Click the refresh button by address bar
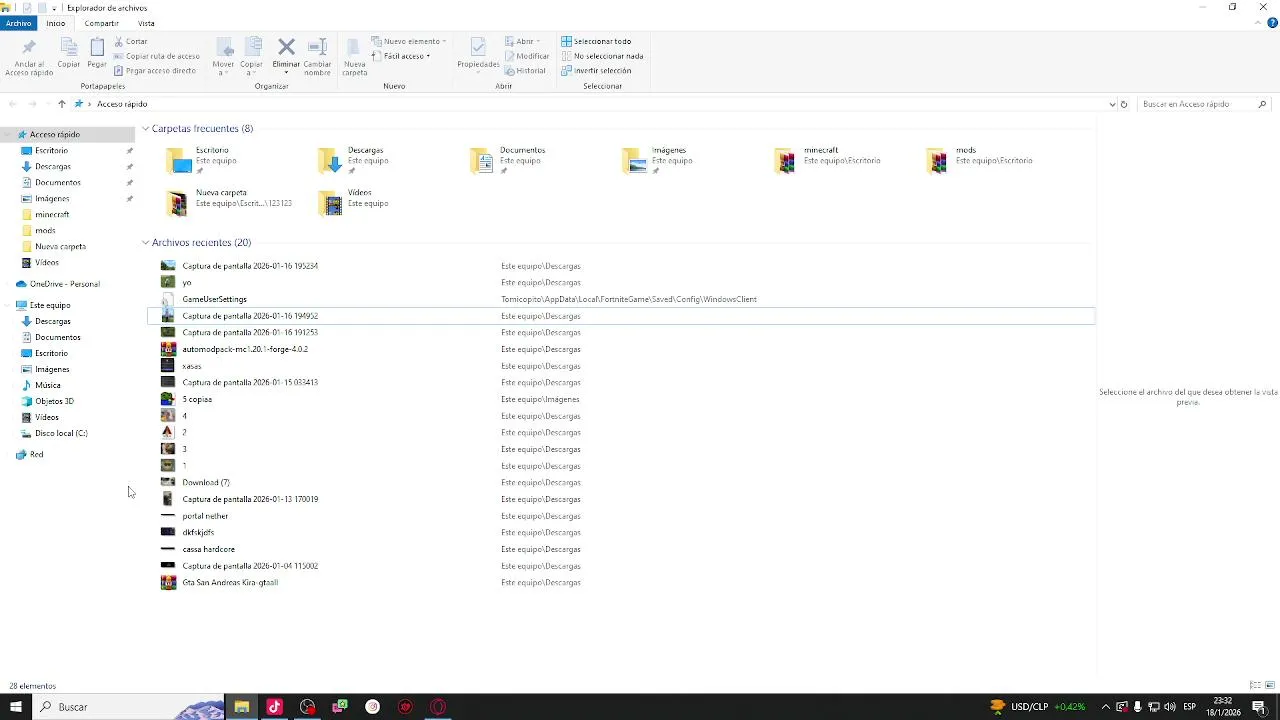1280x720 pixels. pos(1124,104)
